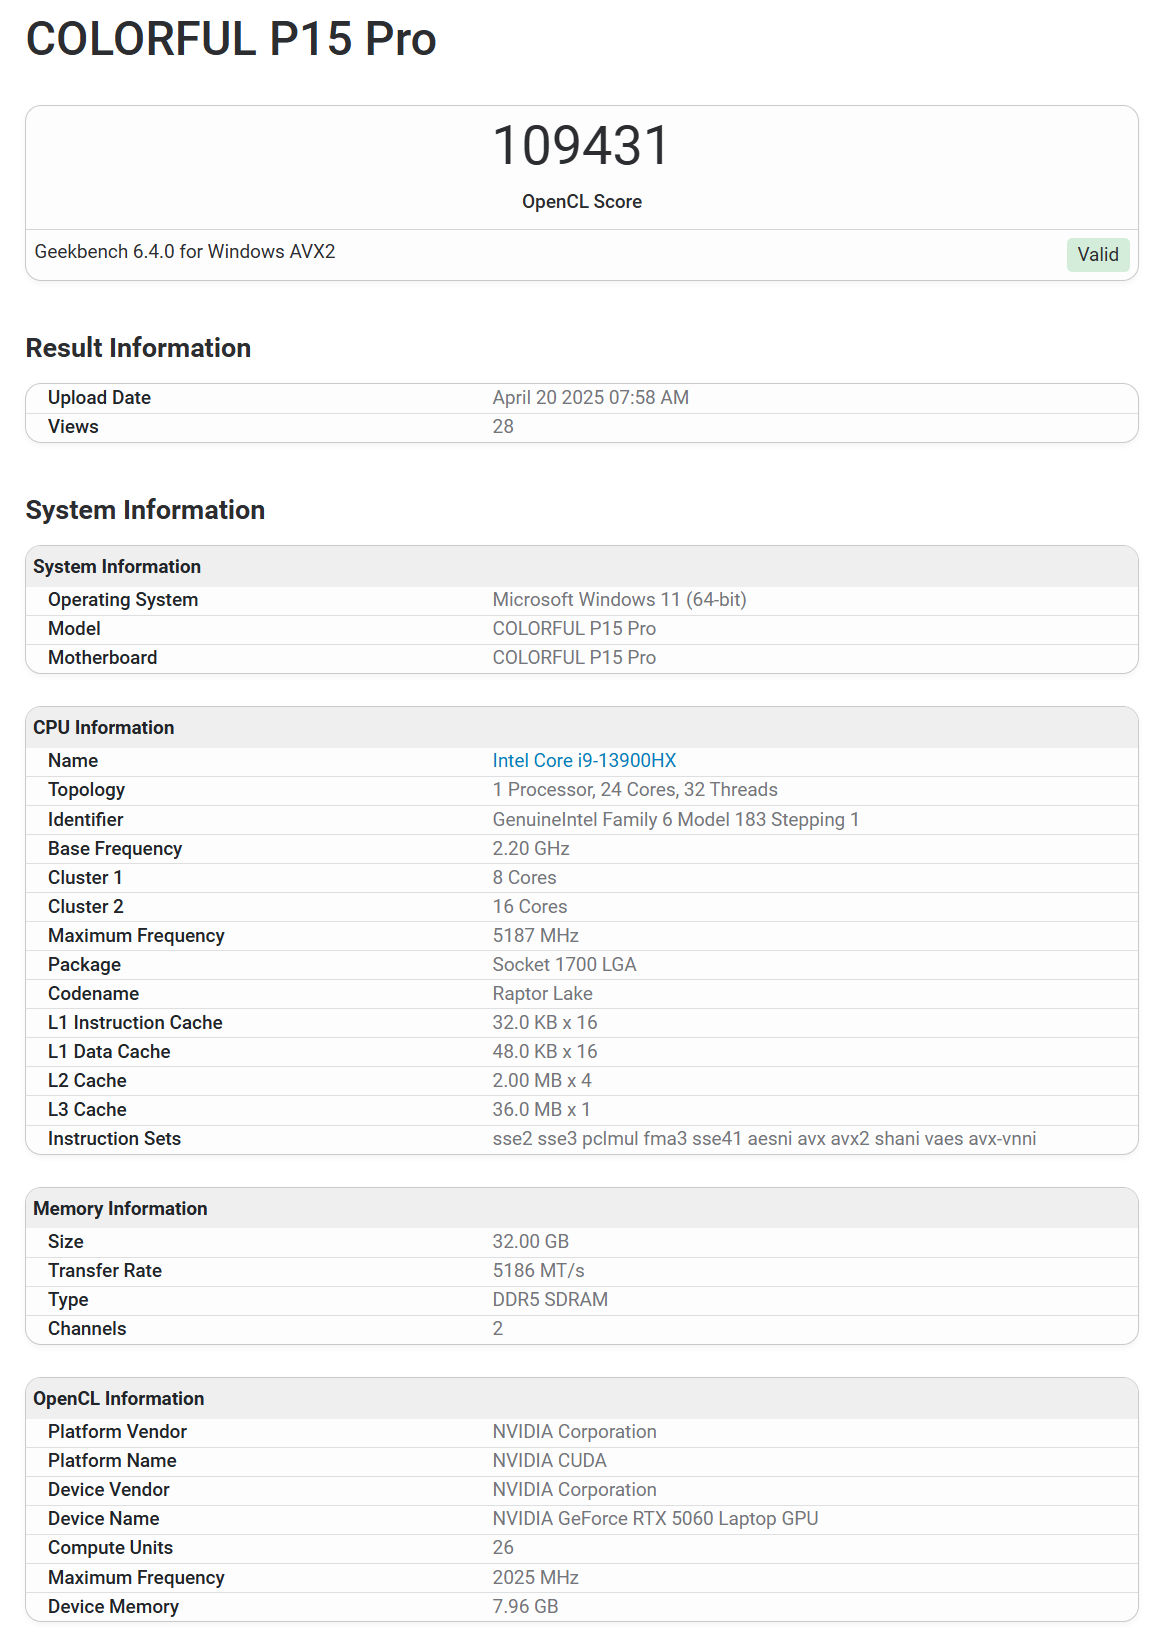Select Geekbench 6.4.0 for Windows AVX2 text
This screenshot has height=1636, width=1152.
point(185,252)
